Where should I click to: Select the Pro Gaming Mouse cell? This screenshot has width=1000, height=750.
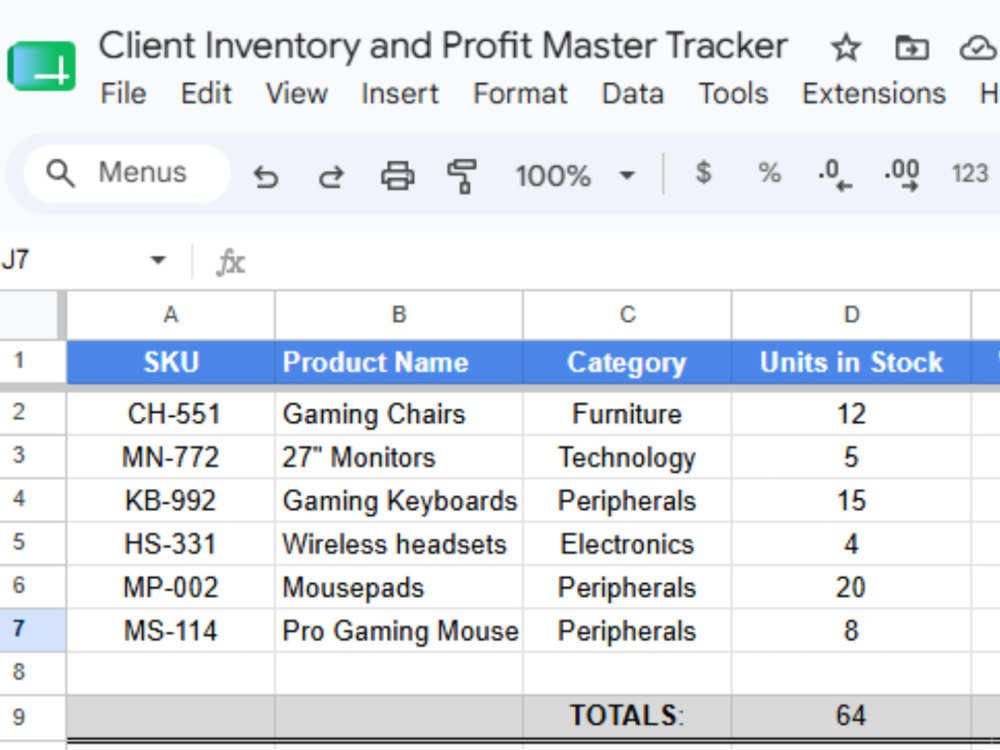click(x=399, y=631)
